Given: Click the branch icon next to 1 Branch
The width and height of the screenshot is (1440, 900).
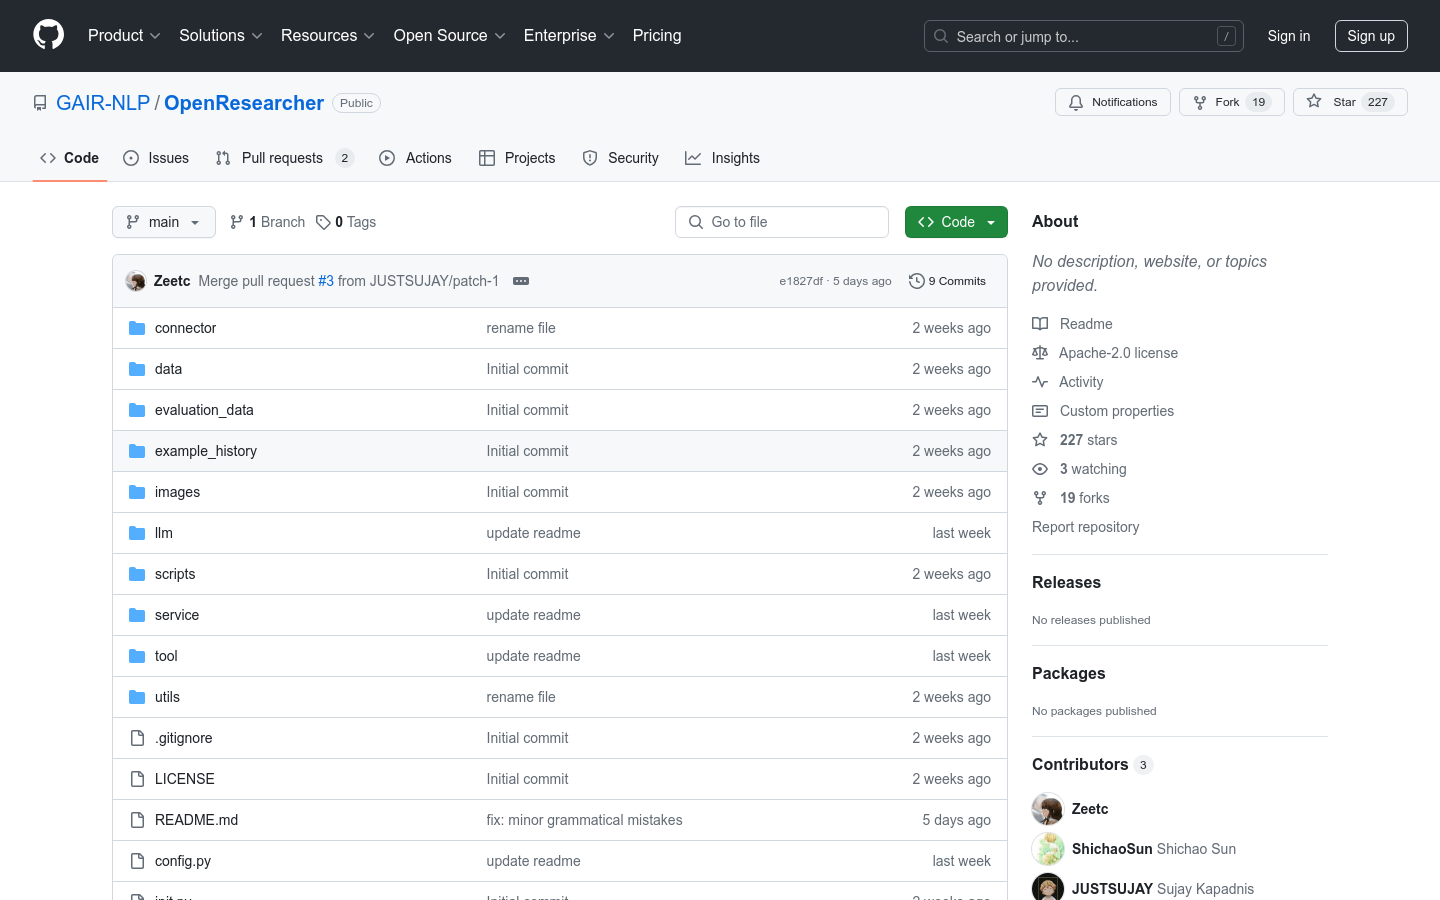Looking at the screenshot, I should pos(237,222).
